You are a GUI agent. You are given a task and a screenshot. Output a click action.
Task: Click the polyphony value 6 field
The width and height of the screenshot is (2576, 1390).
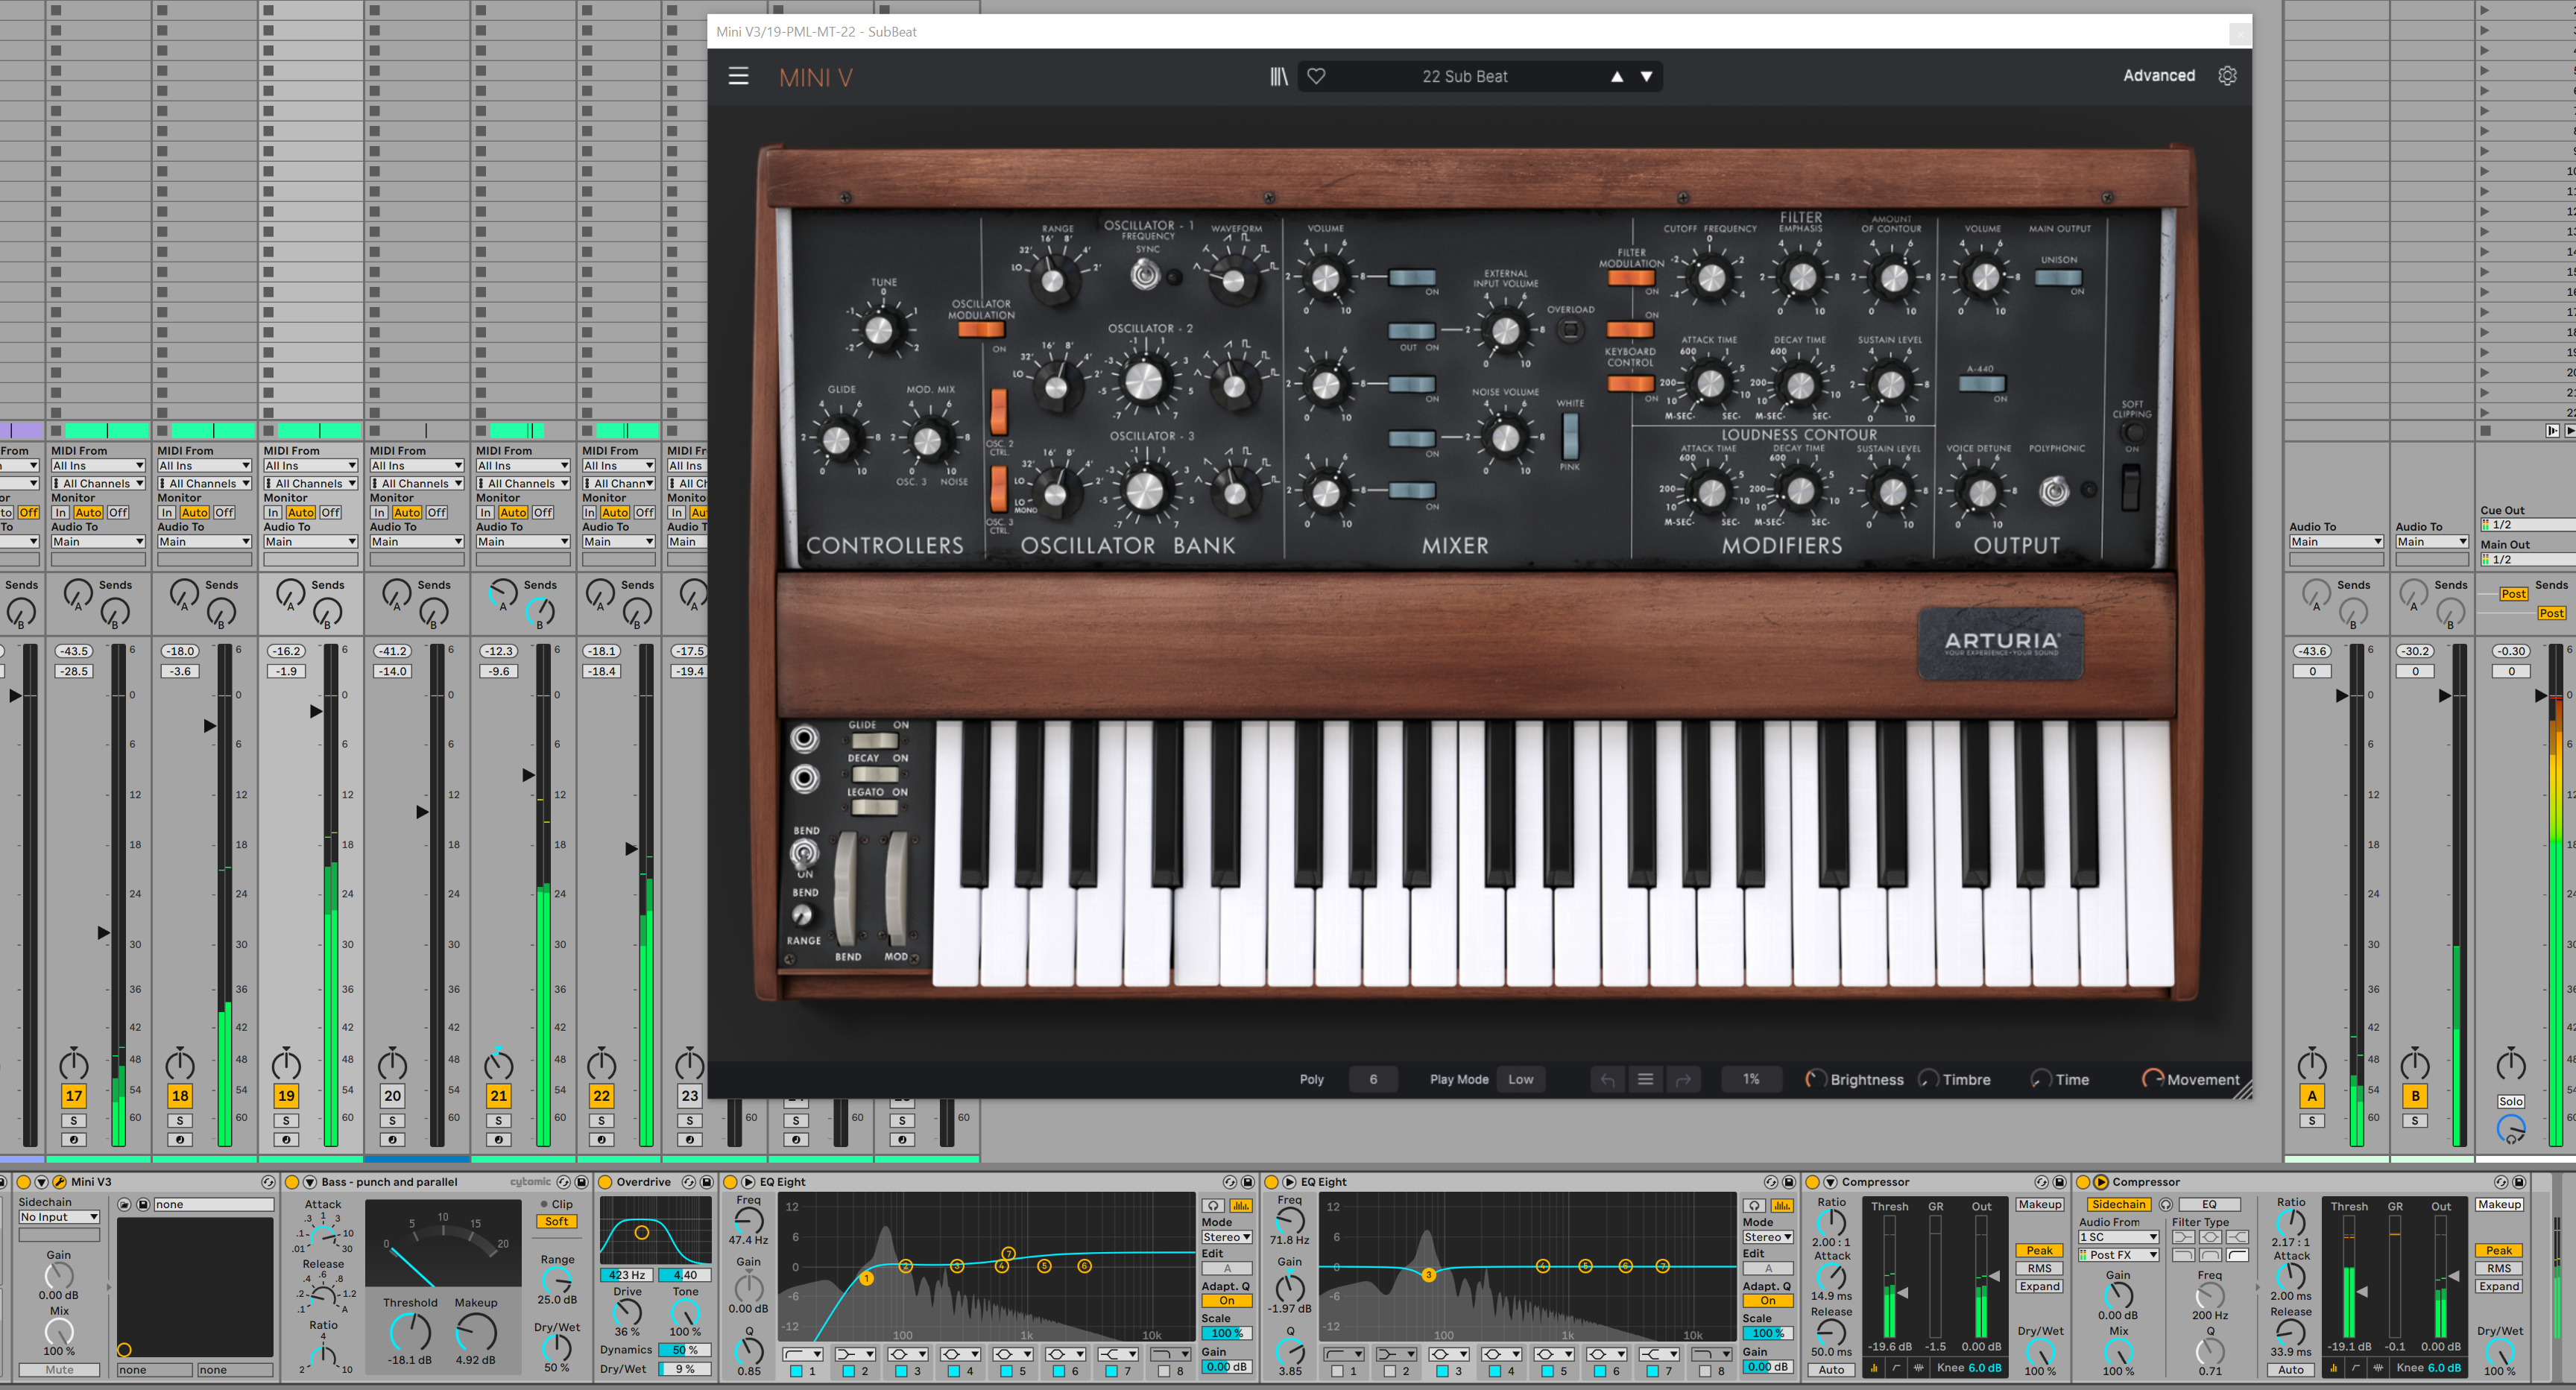[x=1372, y=1079]
